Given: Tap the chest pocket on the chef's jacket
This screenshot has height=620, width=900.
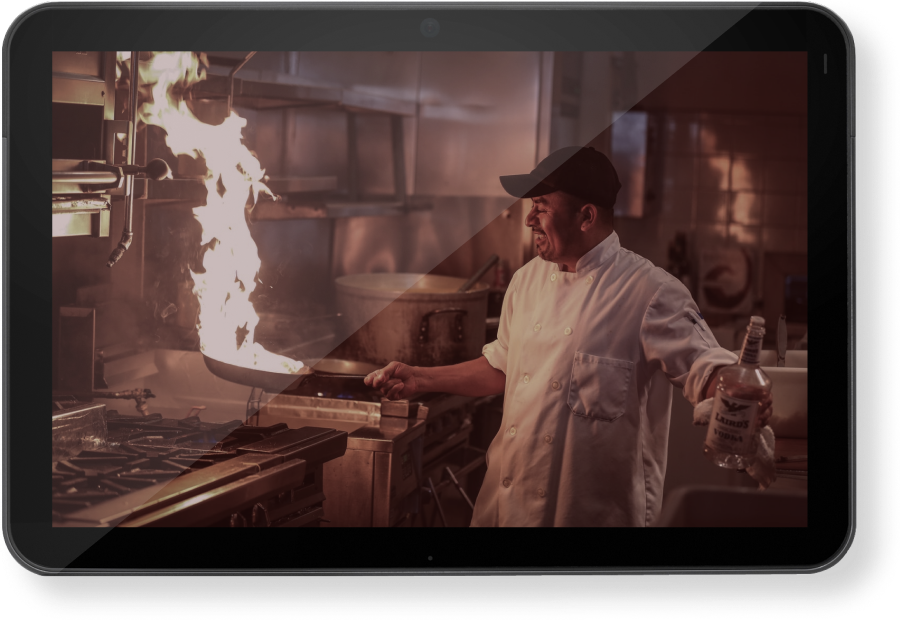Looking at the screenshot, I should (x=599, y=385).
